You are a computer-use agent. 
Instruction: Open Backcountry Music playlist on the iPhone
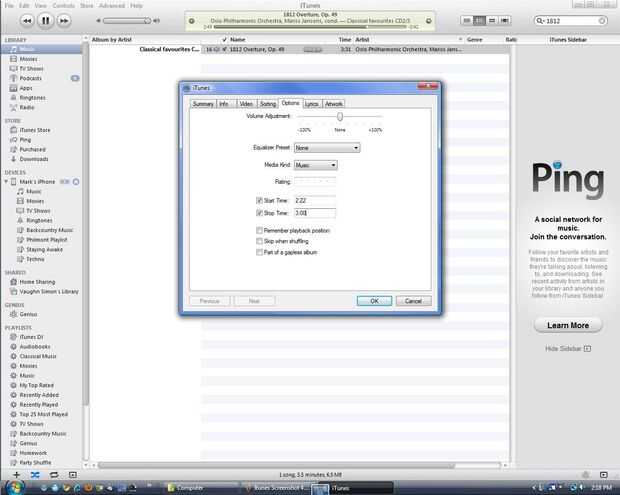(49, 230)
